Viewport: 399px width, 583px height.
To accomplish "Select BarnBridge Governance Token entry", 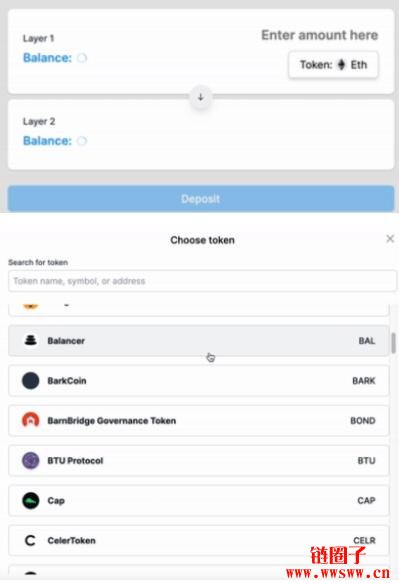I will pos(199,421).
